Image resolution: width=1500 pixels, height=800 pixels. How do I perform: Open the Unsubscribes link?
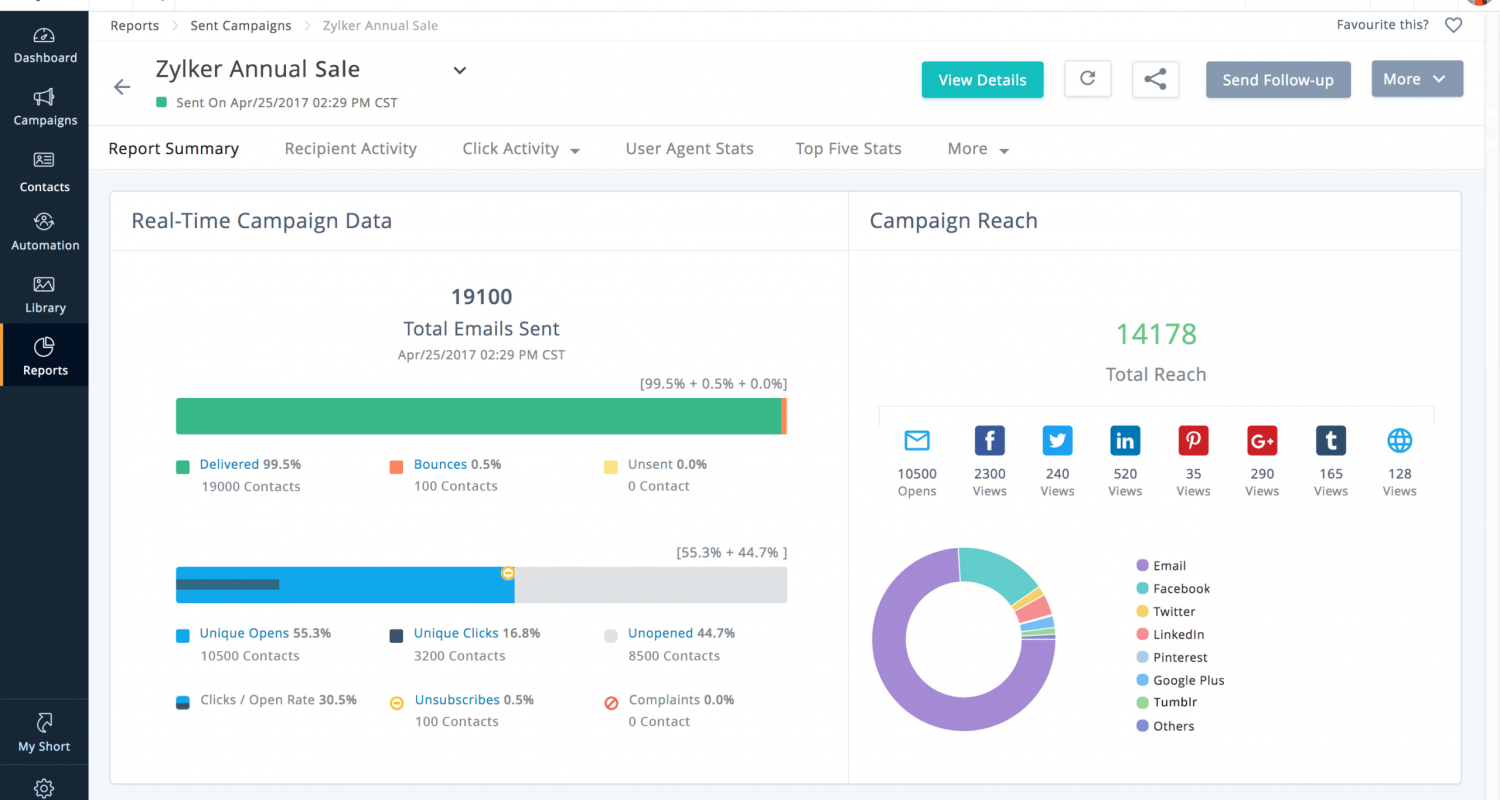coord(457,700)
